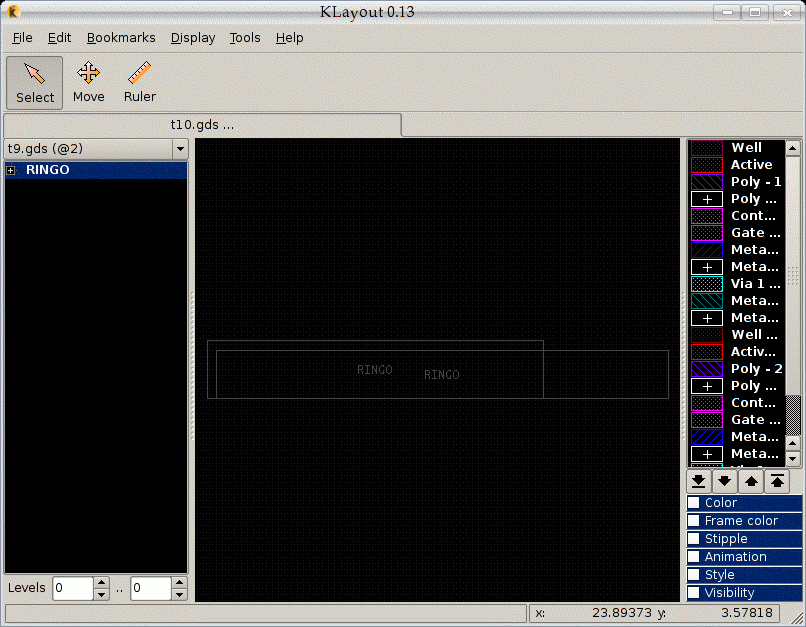Move layer to top button
Viewport: 806px width, 627px height.
tap(776, 481)
